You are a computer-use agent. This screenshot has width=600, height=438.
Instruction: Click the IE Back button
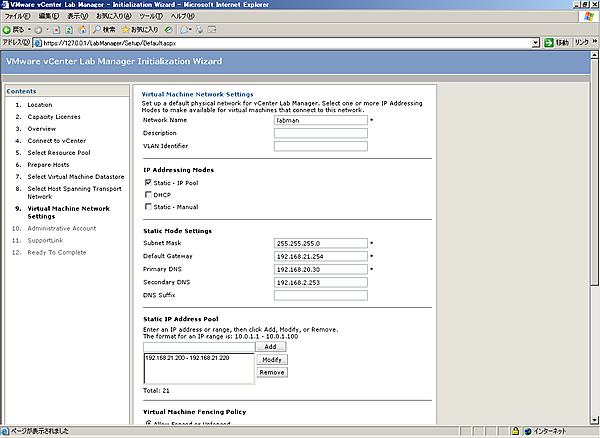pyautogui.click(x=14, y=30)
